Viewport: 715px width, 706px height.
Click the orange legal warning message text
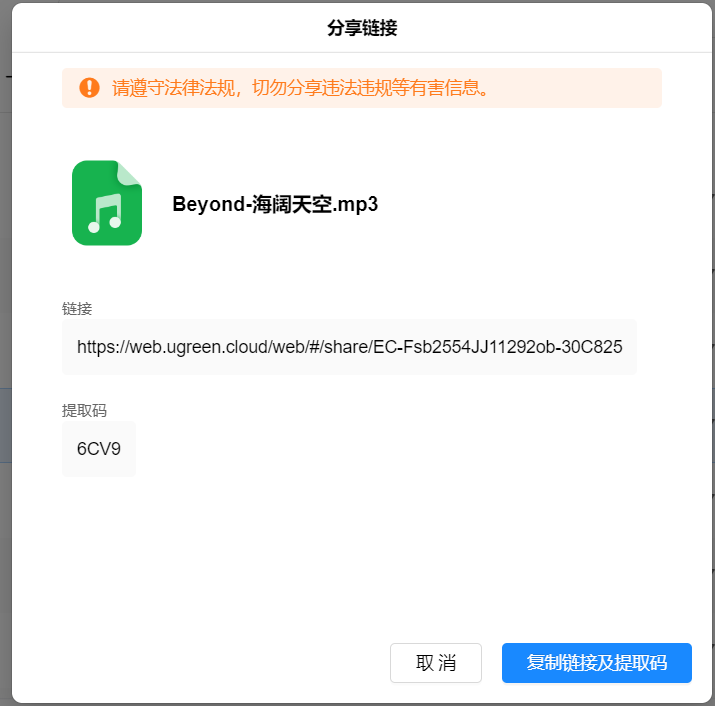click(x=300, y=88)
